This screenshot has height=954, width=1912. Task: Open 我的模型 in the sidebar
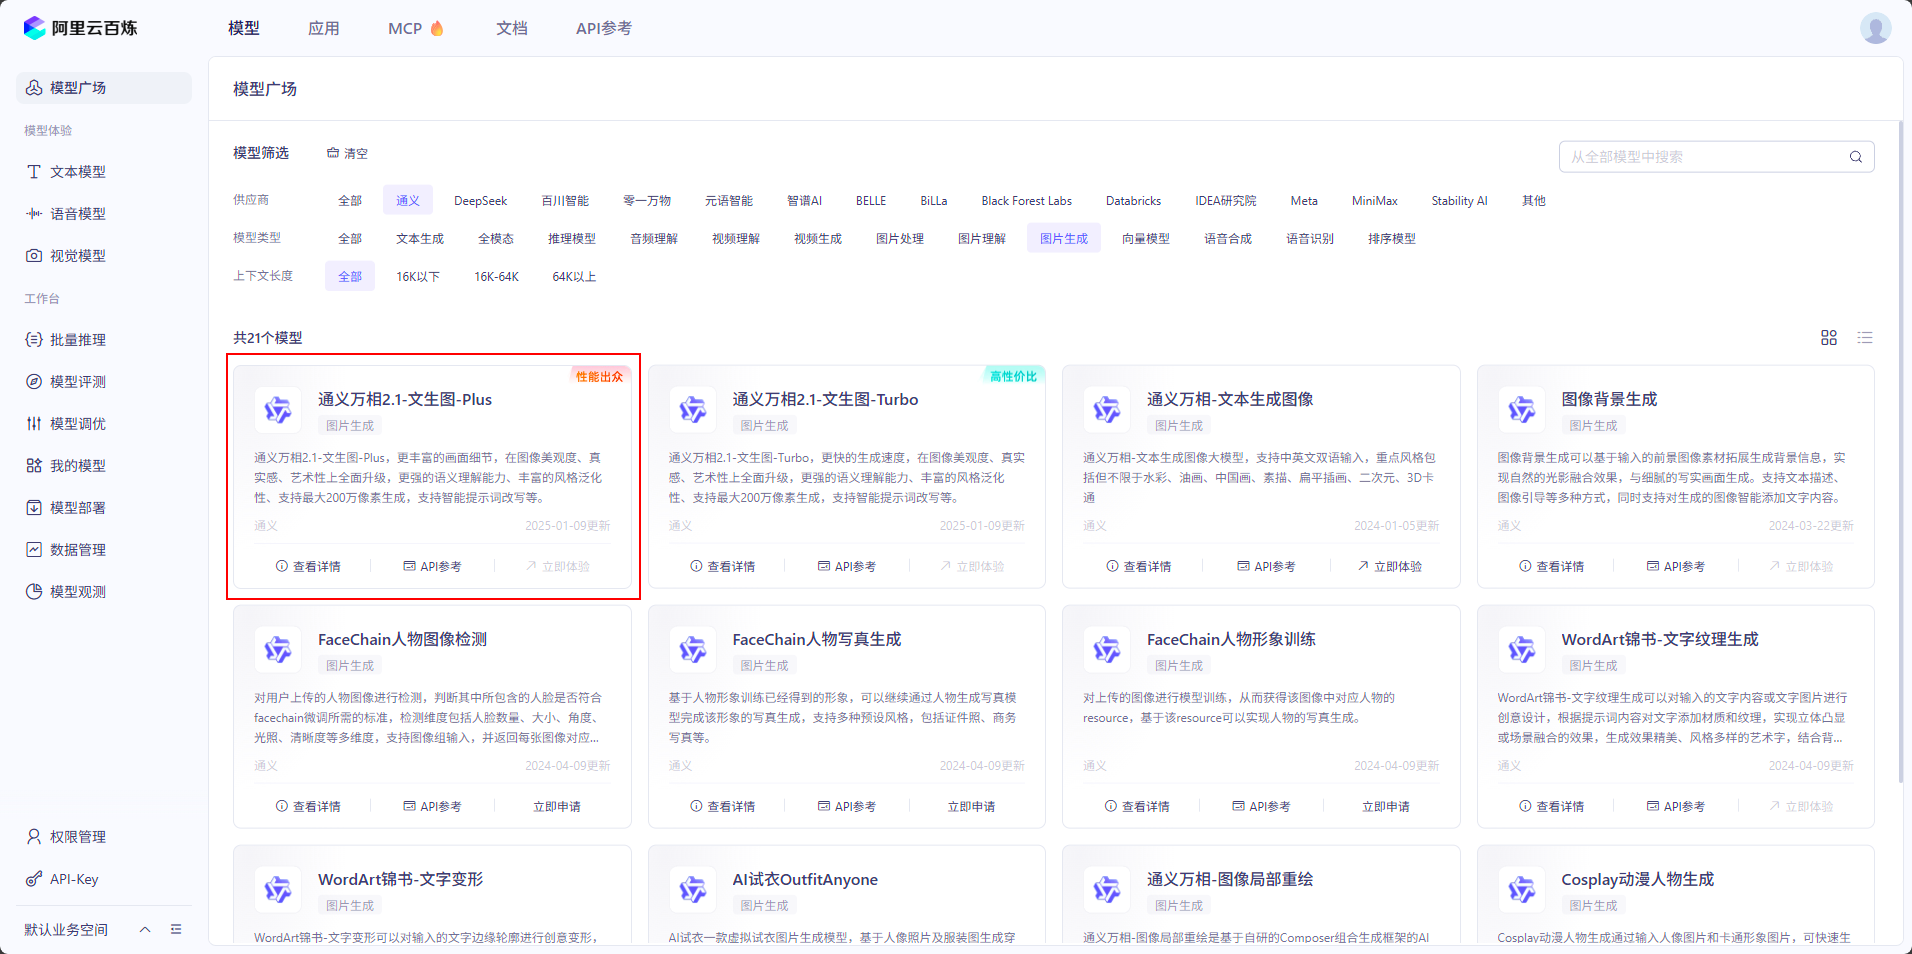coord(104,466)
